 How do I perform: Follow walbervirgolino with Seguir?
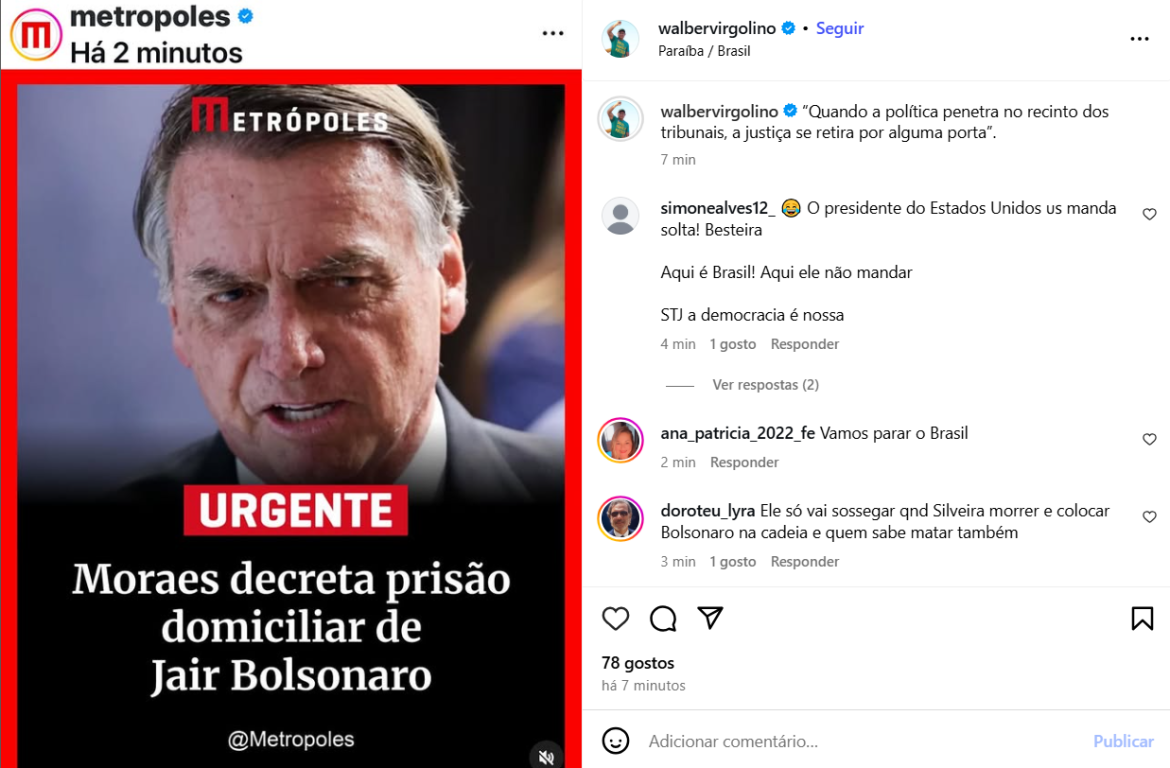coord(839,28)
